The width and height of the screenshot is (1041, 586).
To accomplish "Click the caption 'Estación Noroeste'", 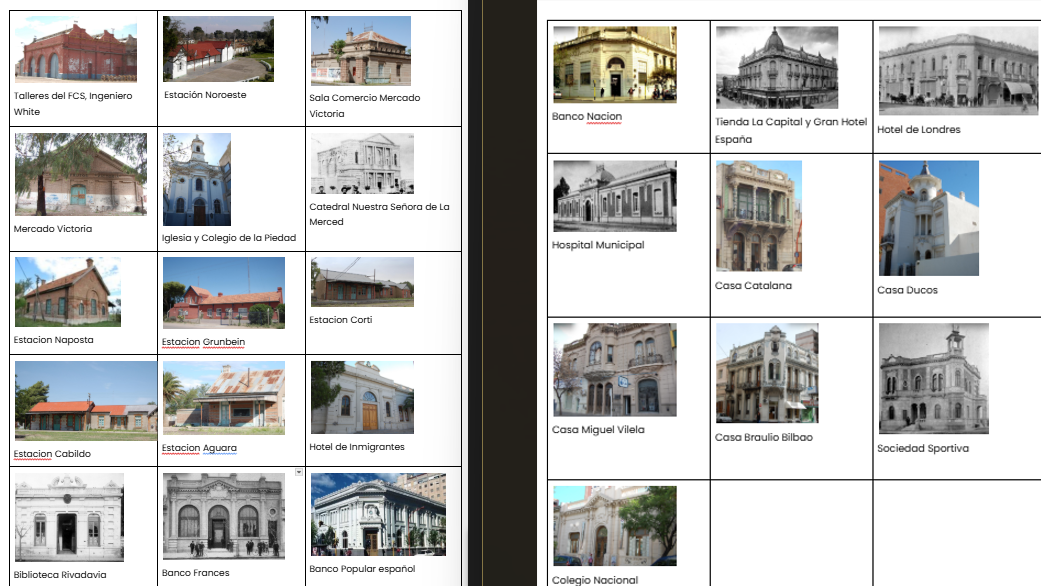I will 205,95.
